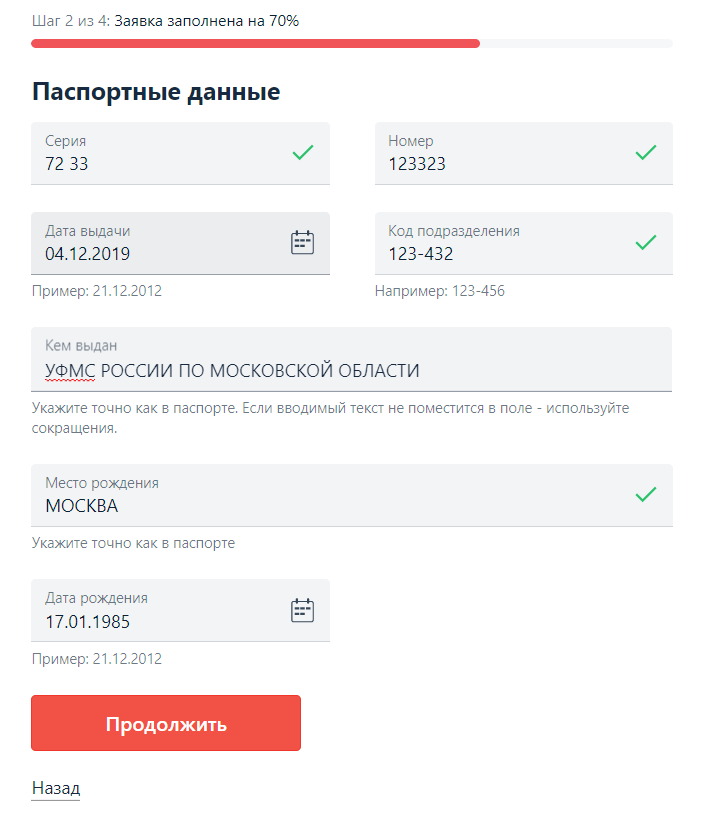Screen dimensions: 724x824
Task: Click green checkmark in Номер field
Action: tap(646, 153)
